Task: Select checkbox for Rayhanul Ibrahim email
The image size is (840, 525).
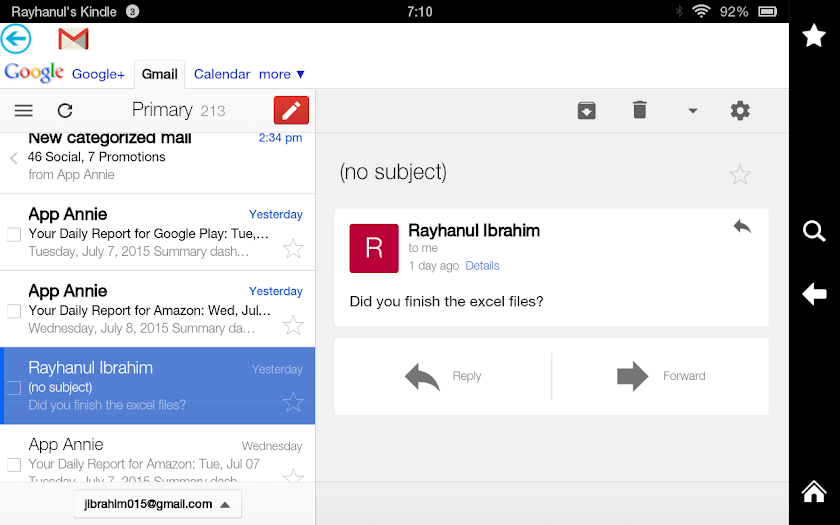Action: pos(14,388)
